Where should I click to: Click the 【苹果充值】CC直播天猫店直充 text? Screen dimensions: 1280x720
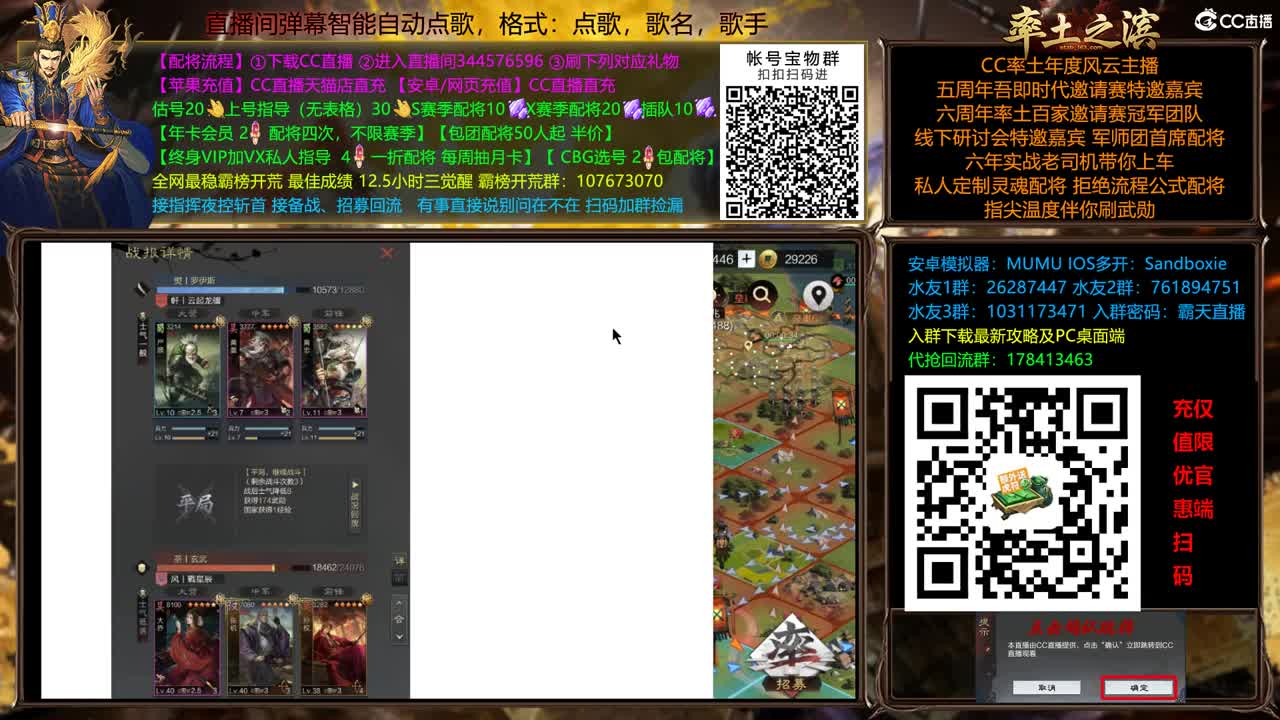tap(268, 85)
